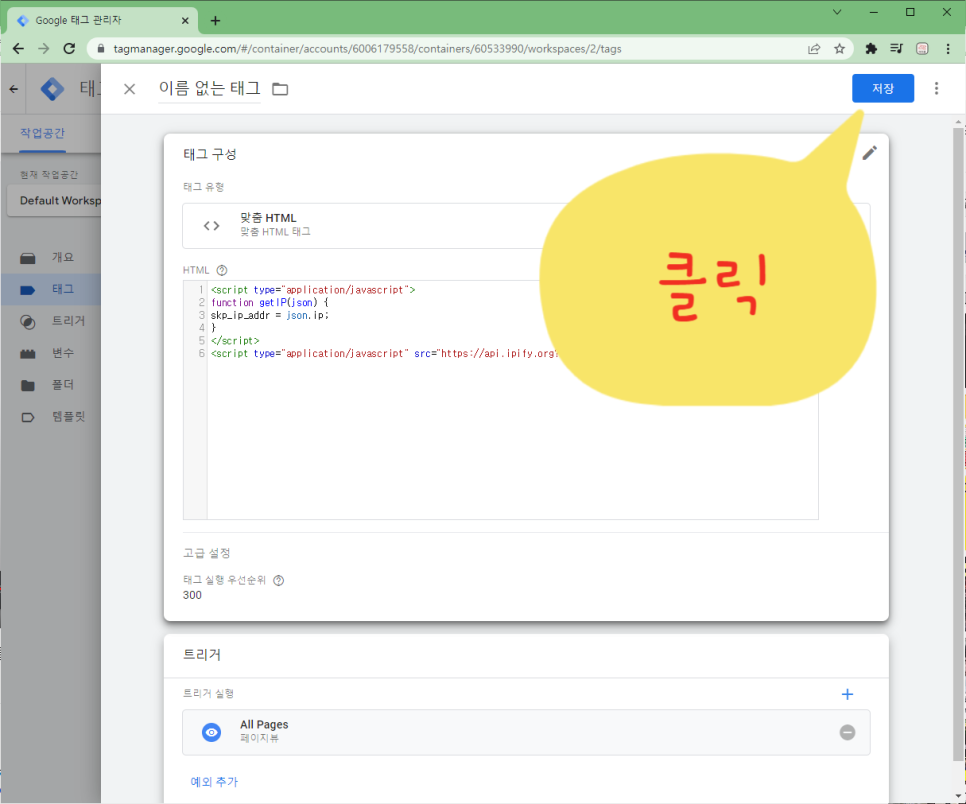The image size is (966, 804).
Task: Click inside the HTML code editor
Action: pos(500,400)
